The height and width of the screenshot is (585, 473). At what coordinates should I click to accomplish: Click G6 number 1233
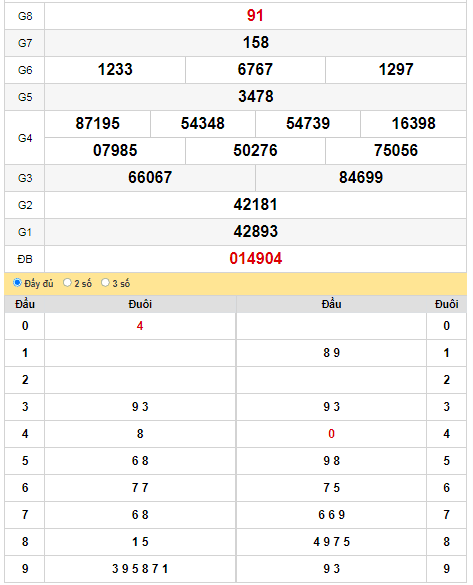pos(115,69)
